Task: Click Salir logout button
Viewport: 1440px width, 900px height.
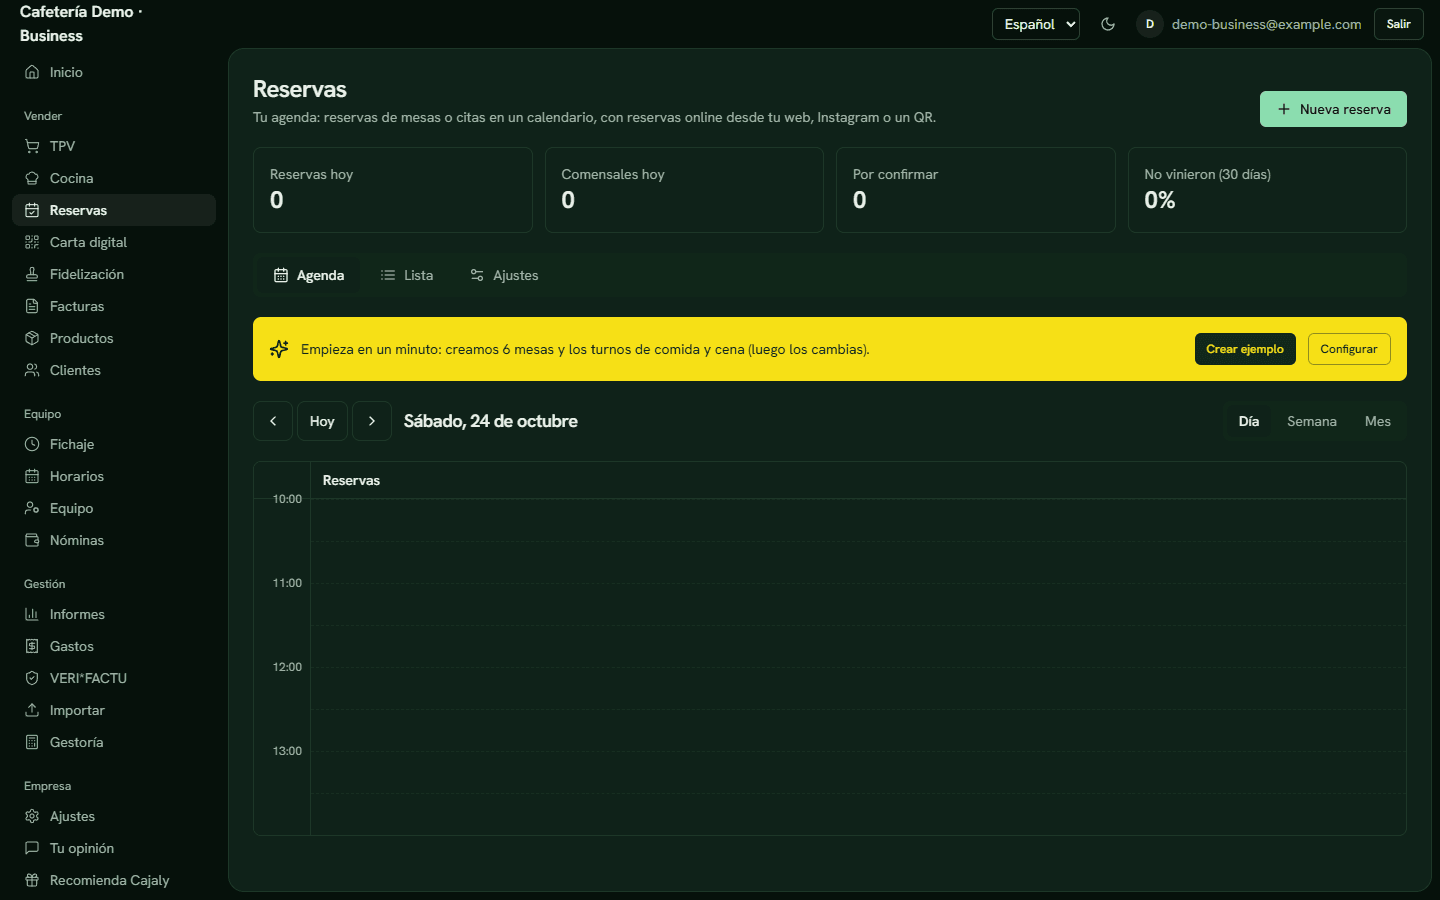Action: pyautogui.click(x=1399, y=24)
